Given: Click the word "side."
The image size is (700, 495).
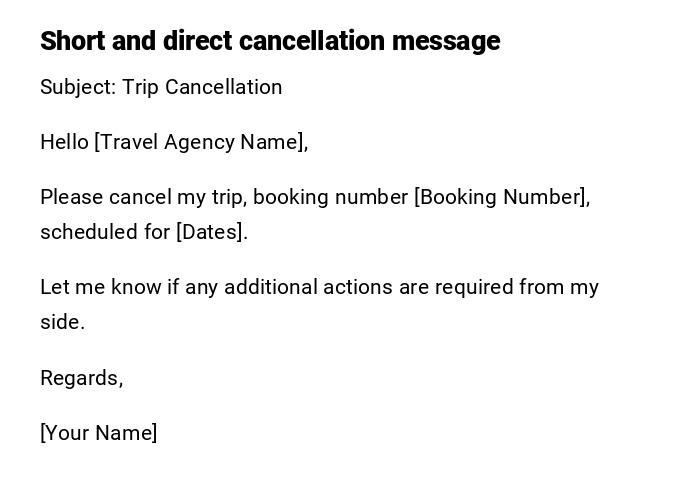Looking at the screenshot, I should (62, 322).
